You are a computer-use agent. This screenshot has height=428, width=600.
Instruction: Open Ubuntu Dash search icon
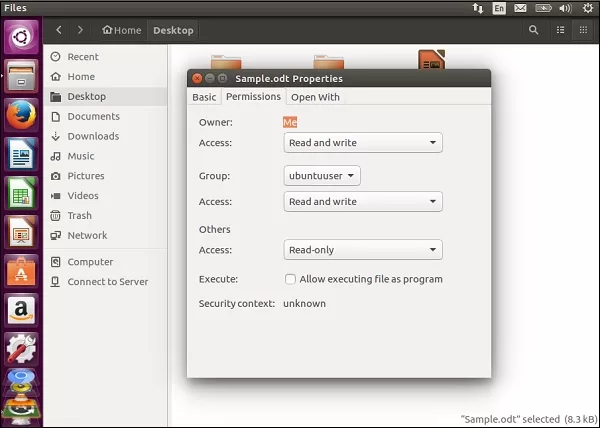click(x=21, y=39)
